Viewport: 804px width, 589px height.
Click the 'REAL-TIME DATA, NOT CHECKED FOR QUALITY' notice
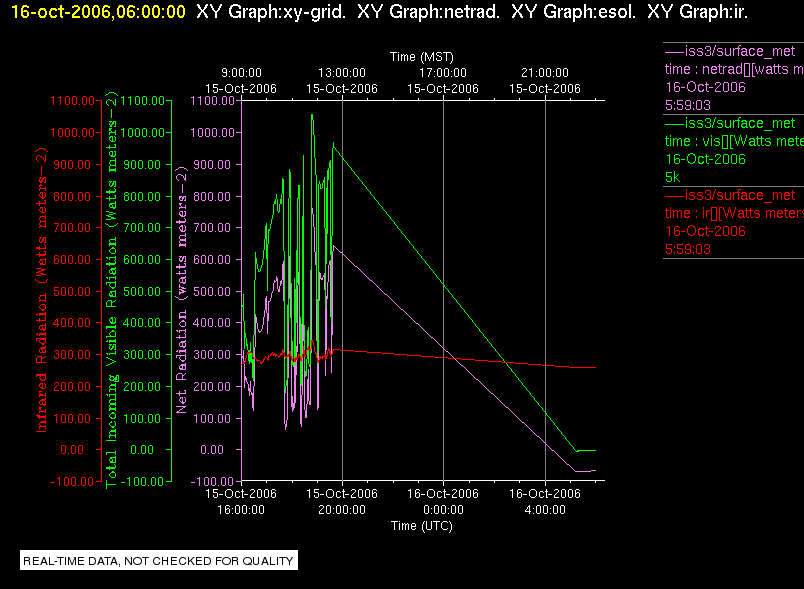pyautogui.click(x=158, y=561)
